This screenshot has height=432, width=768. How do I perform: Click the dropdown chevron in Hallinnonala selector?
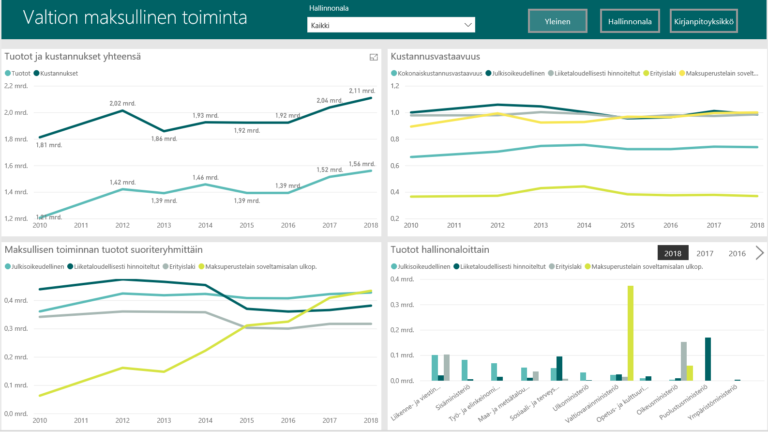pyautogui.click(x=467, y=25)
